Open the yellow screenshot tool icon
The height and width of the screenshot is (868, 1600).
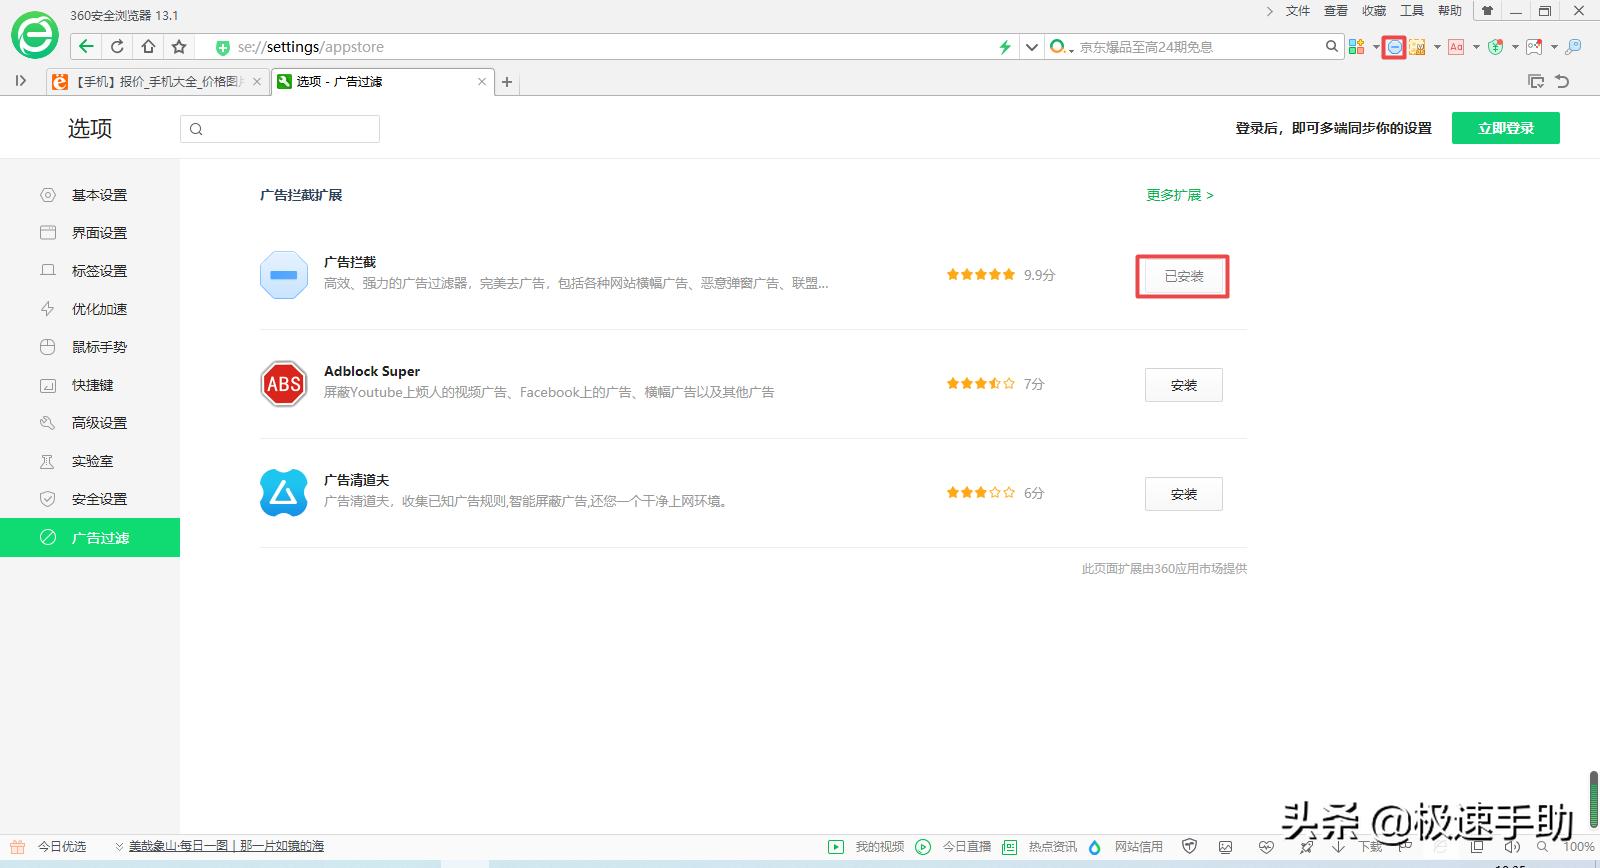[x=1417, y=47]
